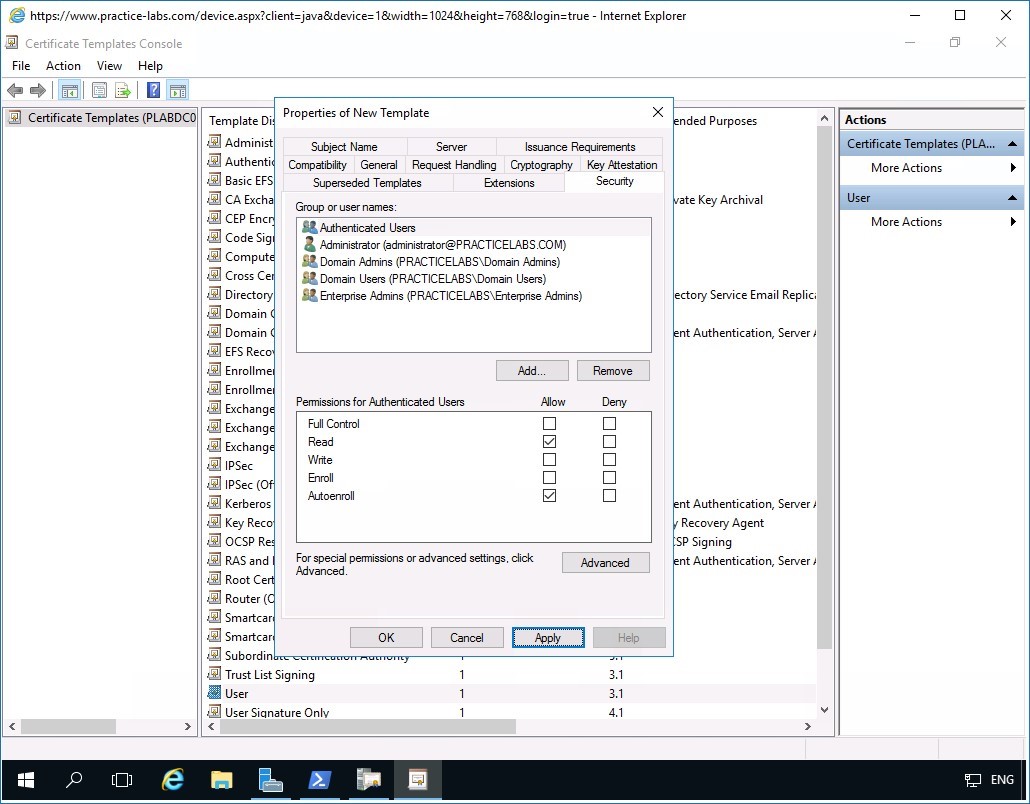Switch to the Issuance Requirements tab
The image size is (1030, 804).
tap(579, 146)
